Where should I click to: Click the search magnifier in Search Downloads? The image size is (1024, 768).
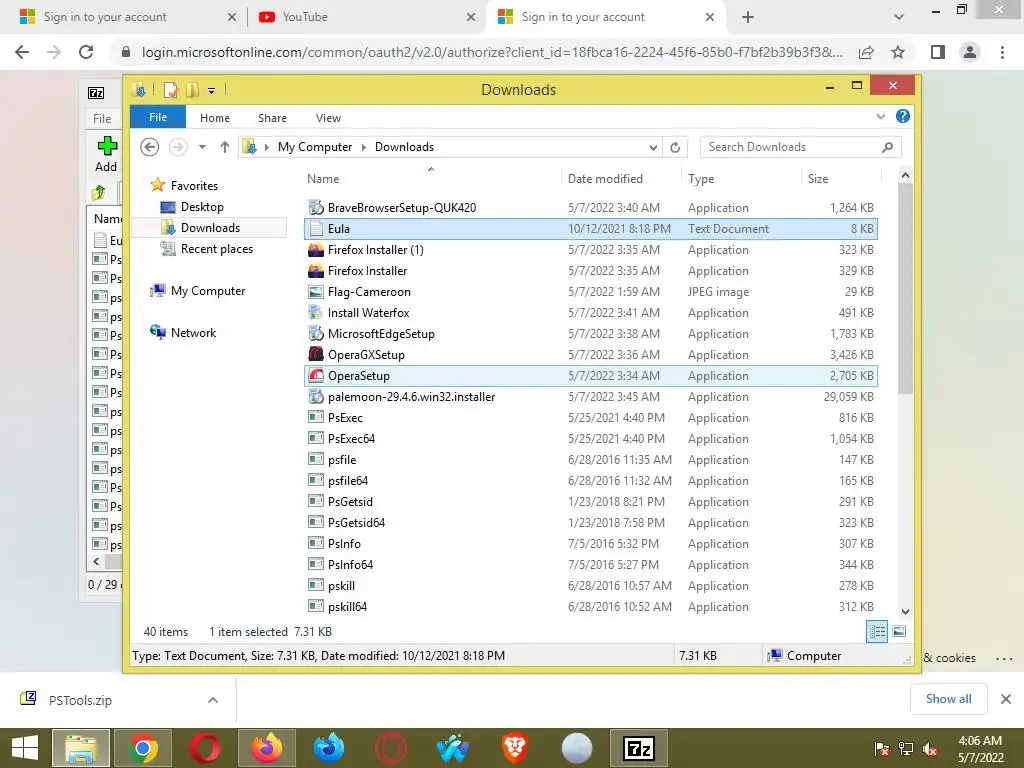pyautogui.click(x=887, y=147)
